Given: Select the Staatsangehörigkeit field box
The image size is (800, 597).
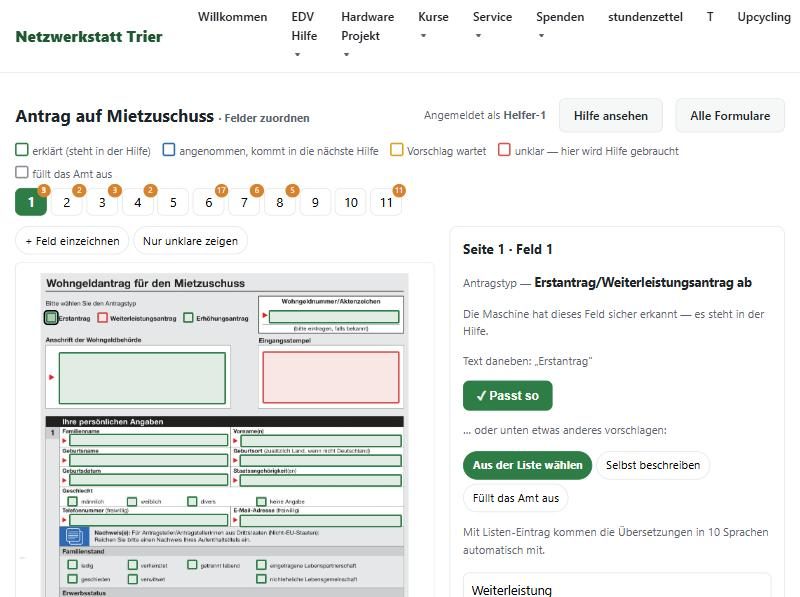Looking at the screenshot, I should (x=321, y=480).
